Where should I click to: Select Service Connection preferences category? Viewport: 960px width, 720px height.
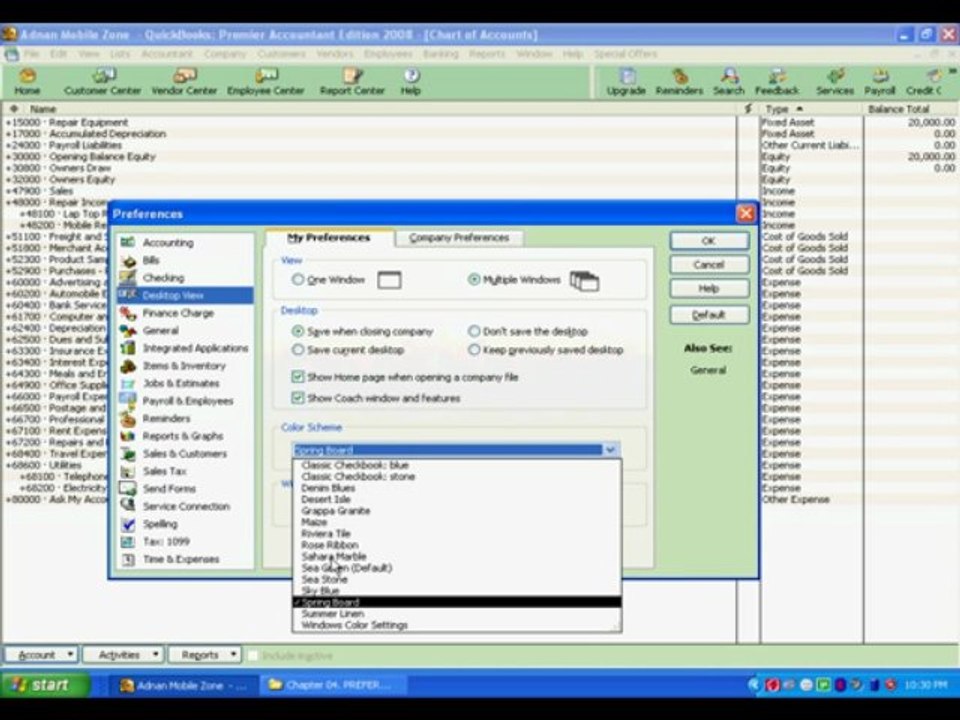(185, 506)
